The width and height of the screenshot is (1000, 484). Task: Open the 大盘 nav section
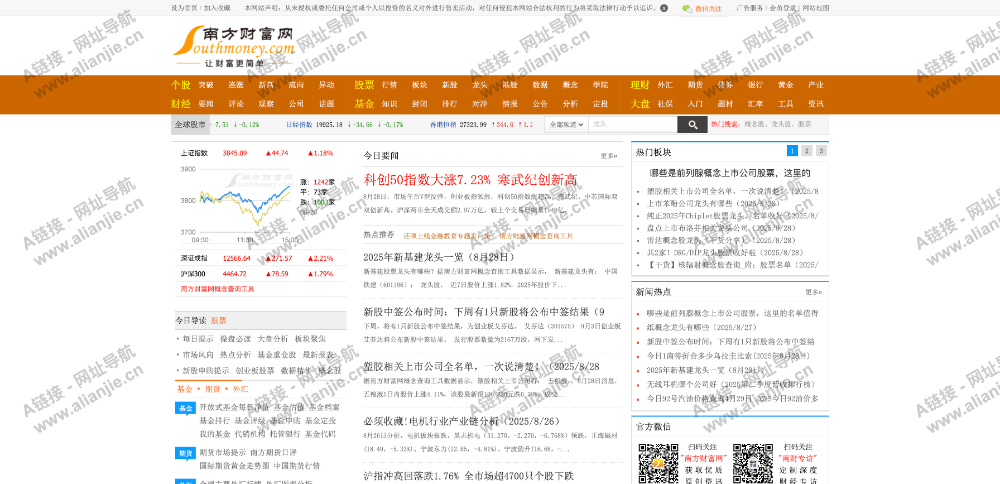pos(640,103)
